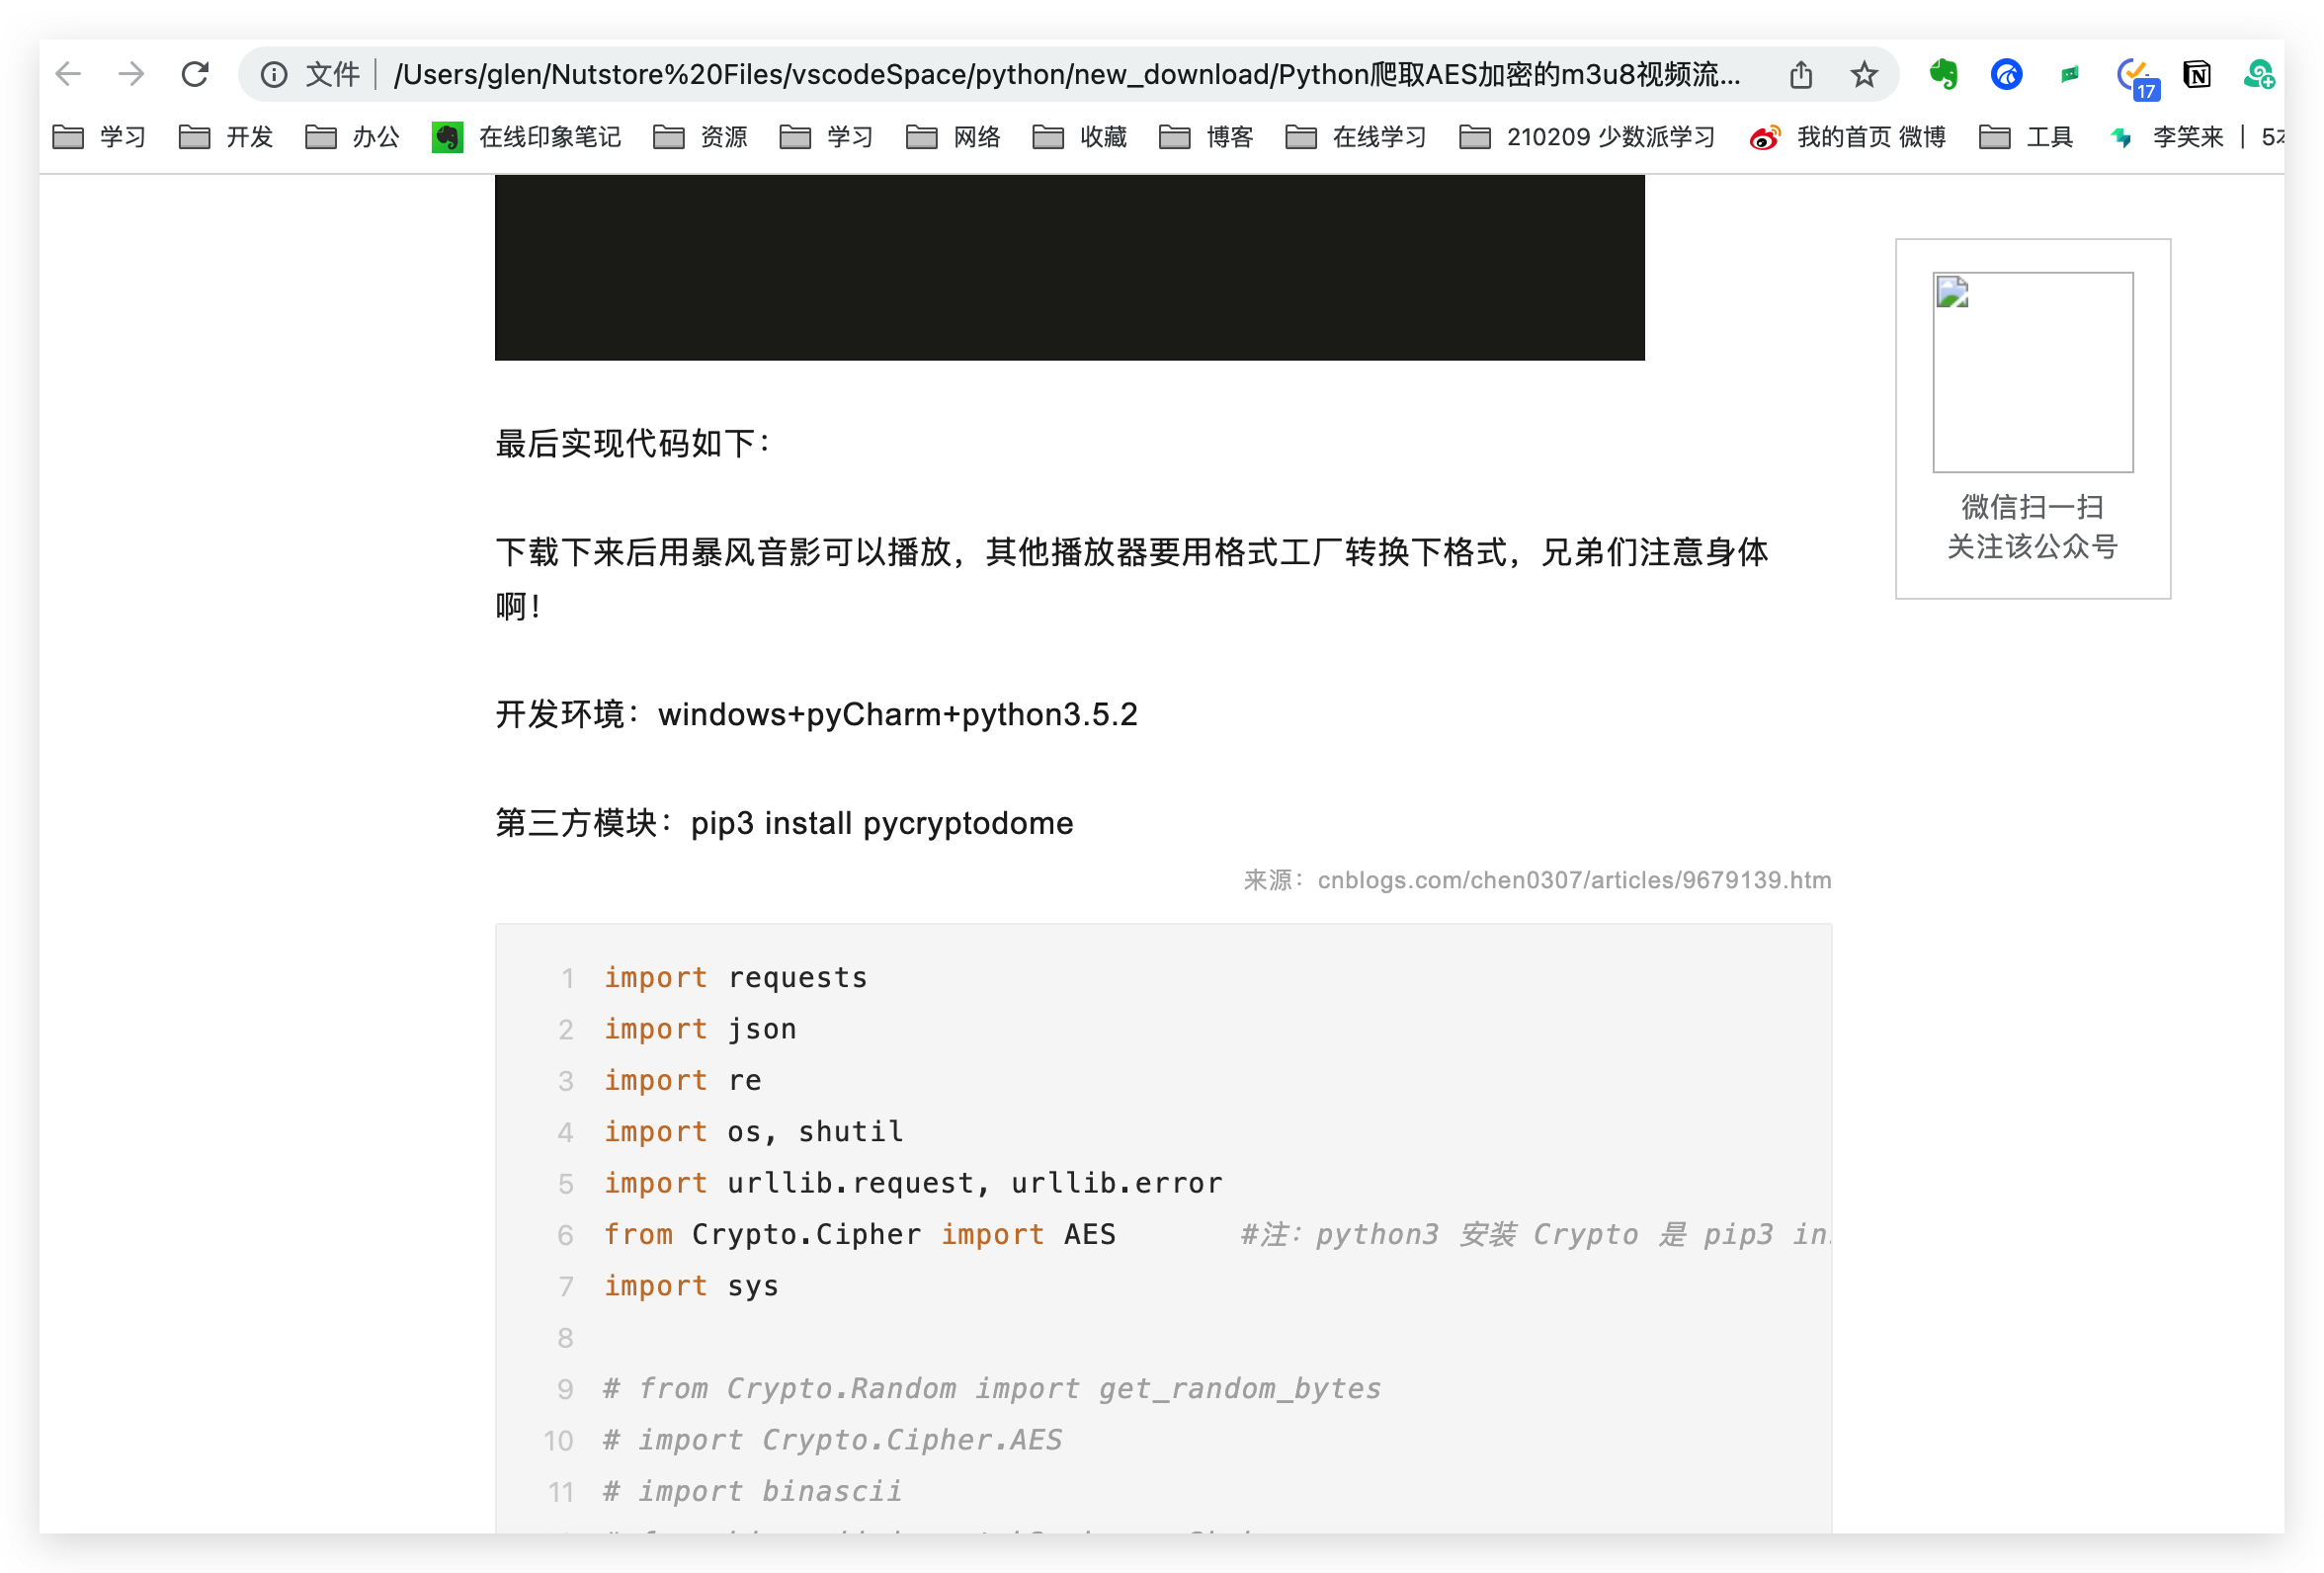Viewport: 2324px width, 1573px height.
Task: Open the 我的首页 微博 bookmark
Action: [x=1848, y=137]
